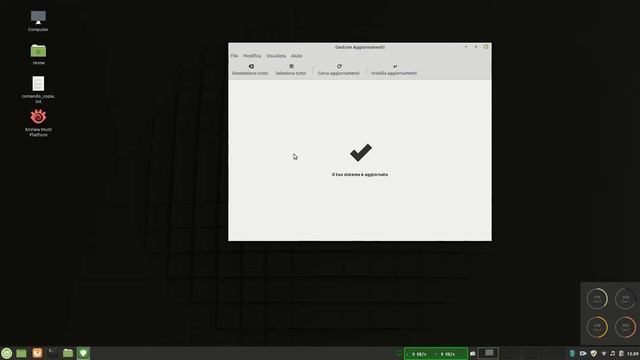This screenshot has height=360, width=640.
Task: Click the large checkmark status icon
Action: pyautogui.click(x=361, y=153)
